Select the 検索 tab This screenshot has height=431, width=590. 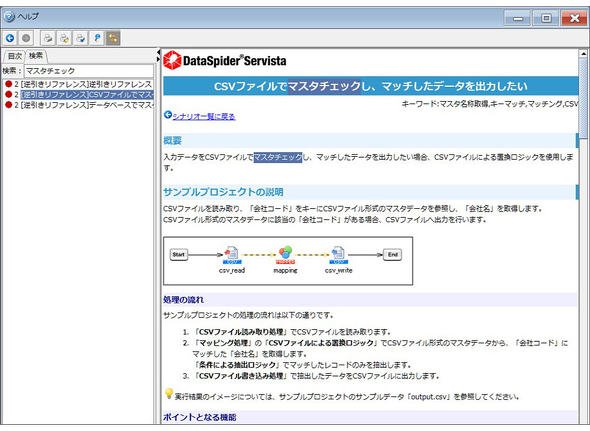36,56
